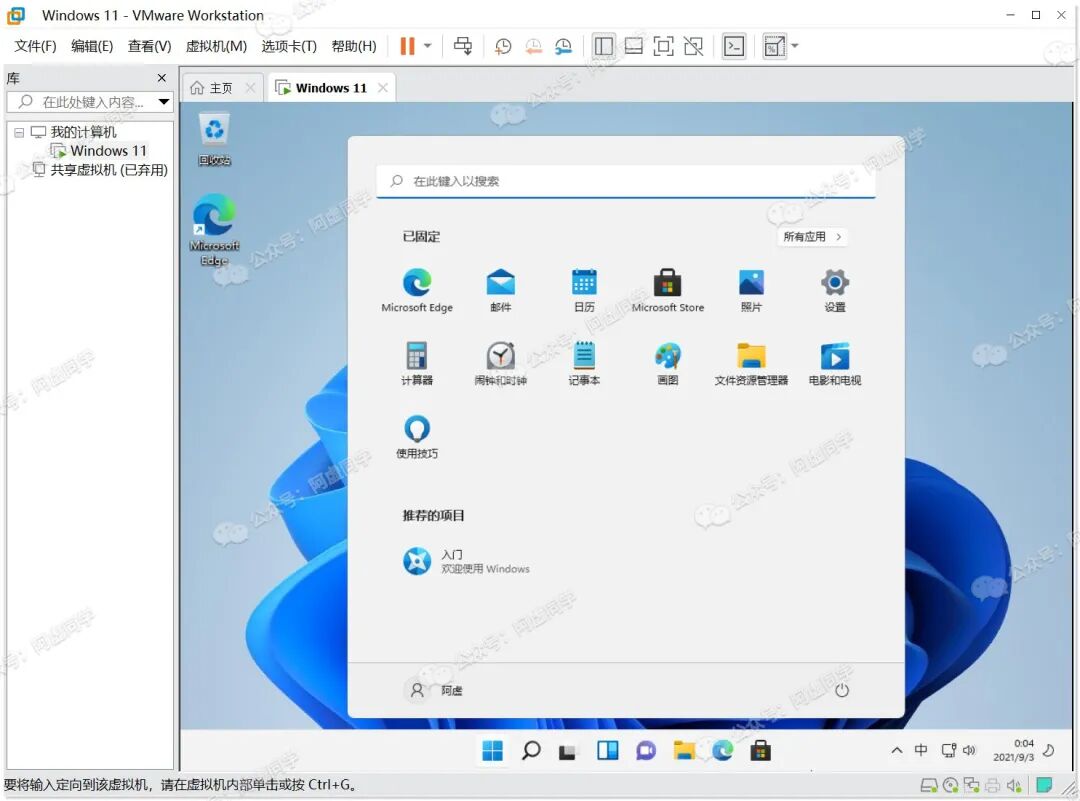The width and height of the screenshot is (1080, 801).
Task: Click the 回收站 desktop icon
Action: (214, 141)
